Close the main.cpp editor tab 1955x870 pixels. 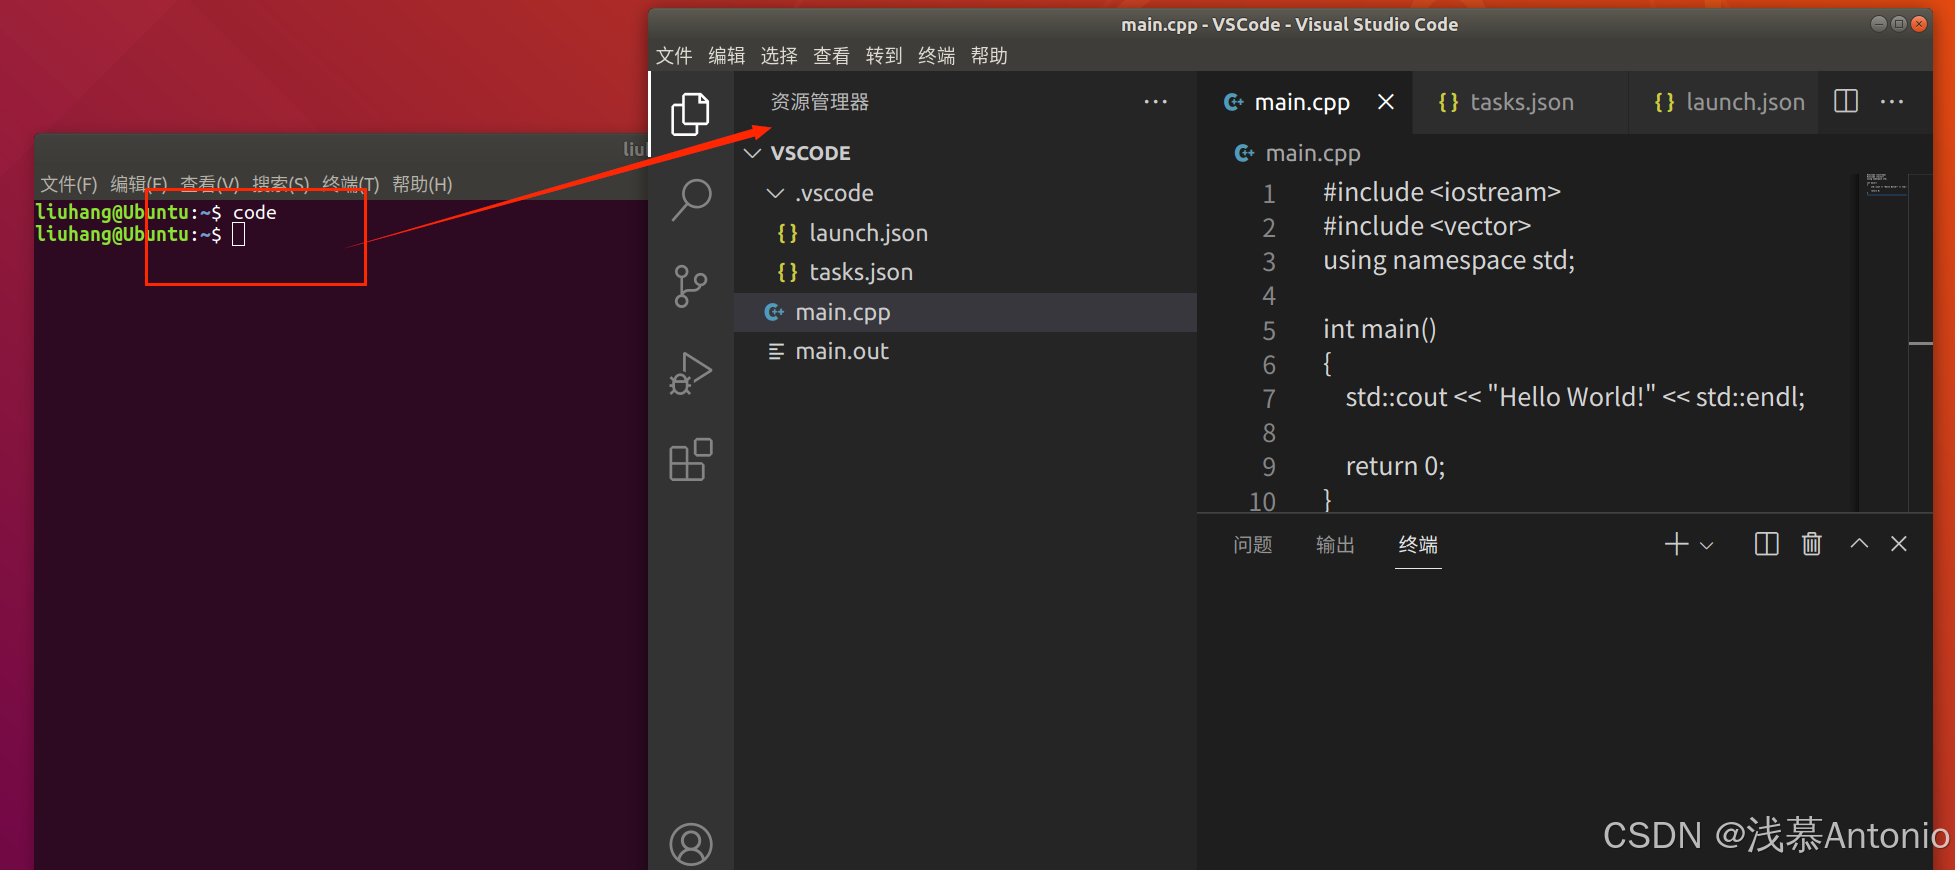click(x=1386, y=102)
